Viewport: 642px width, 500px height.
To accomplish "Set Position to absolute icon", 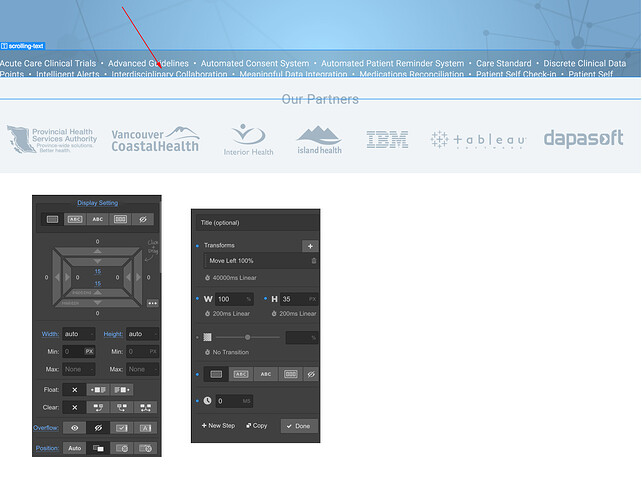I will (x=122, y=448).
